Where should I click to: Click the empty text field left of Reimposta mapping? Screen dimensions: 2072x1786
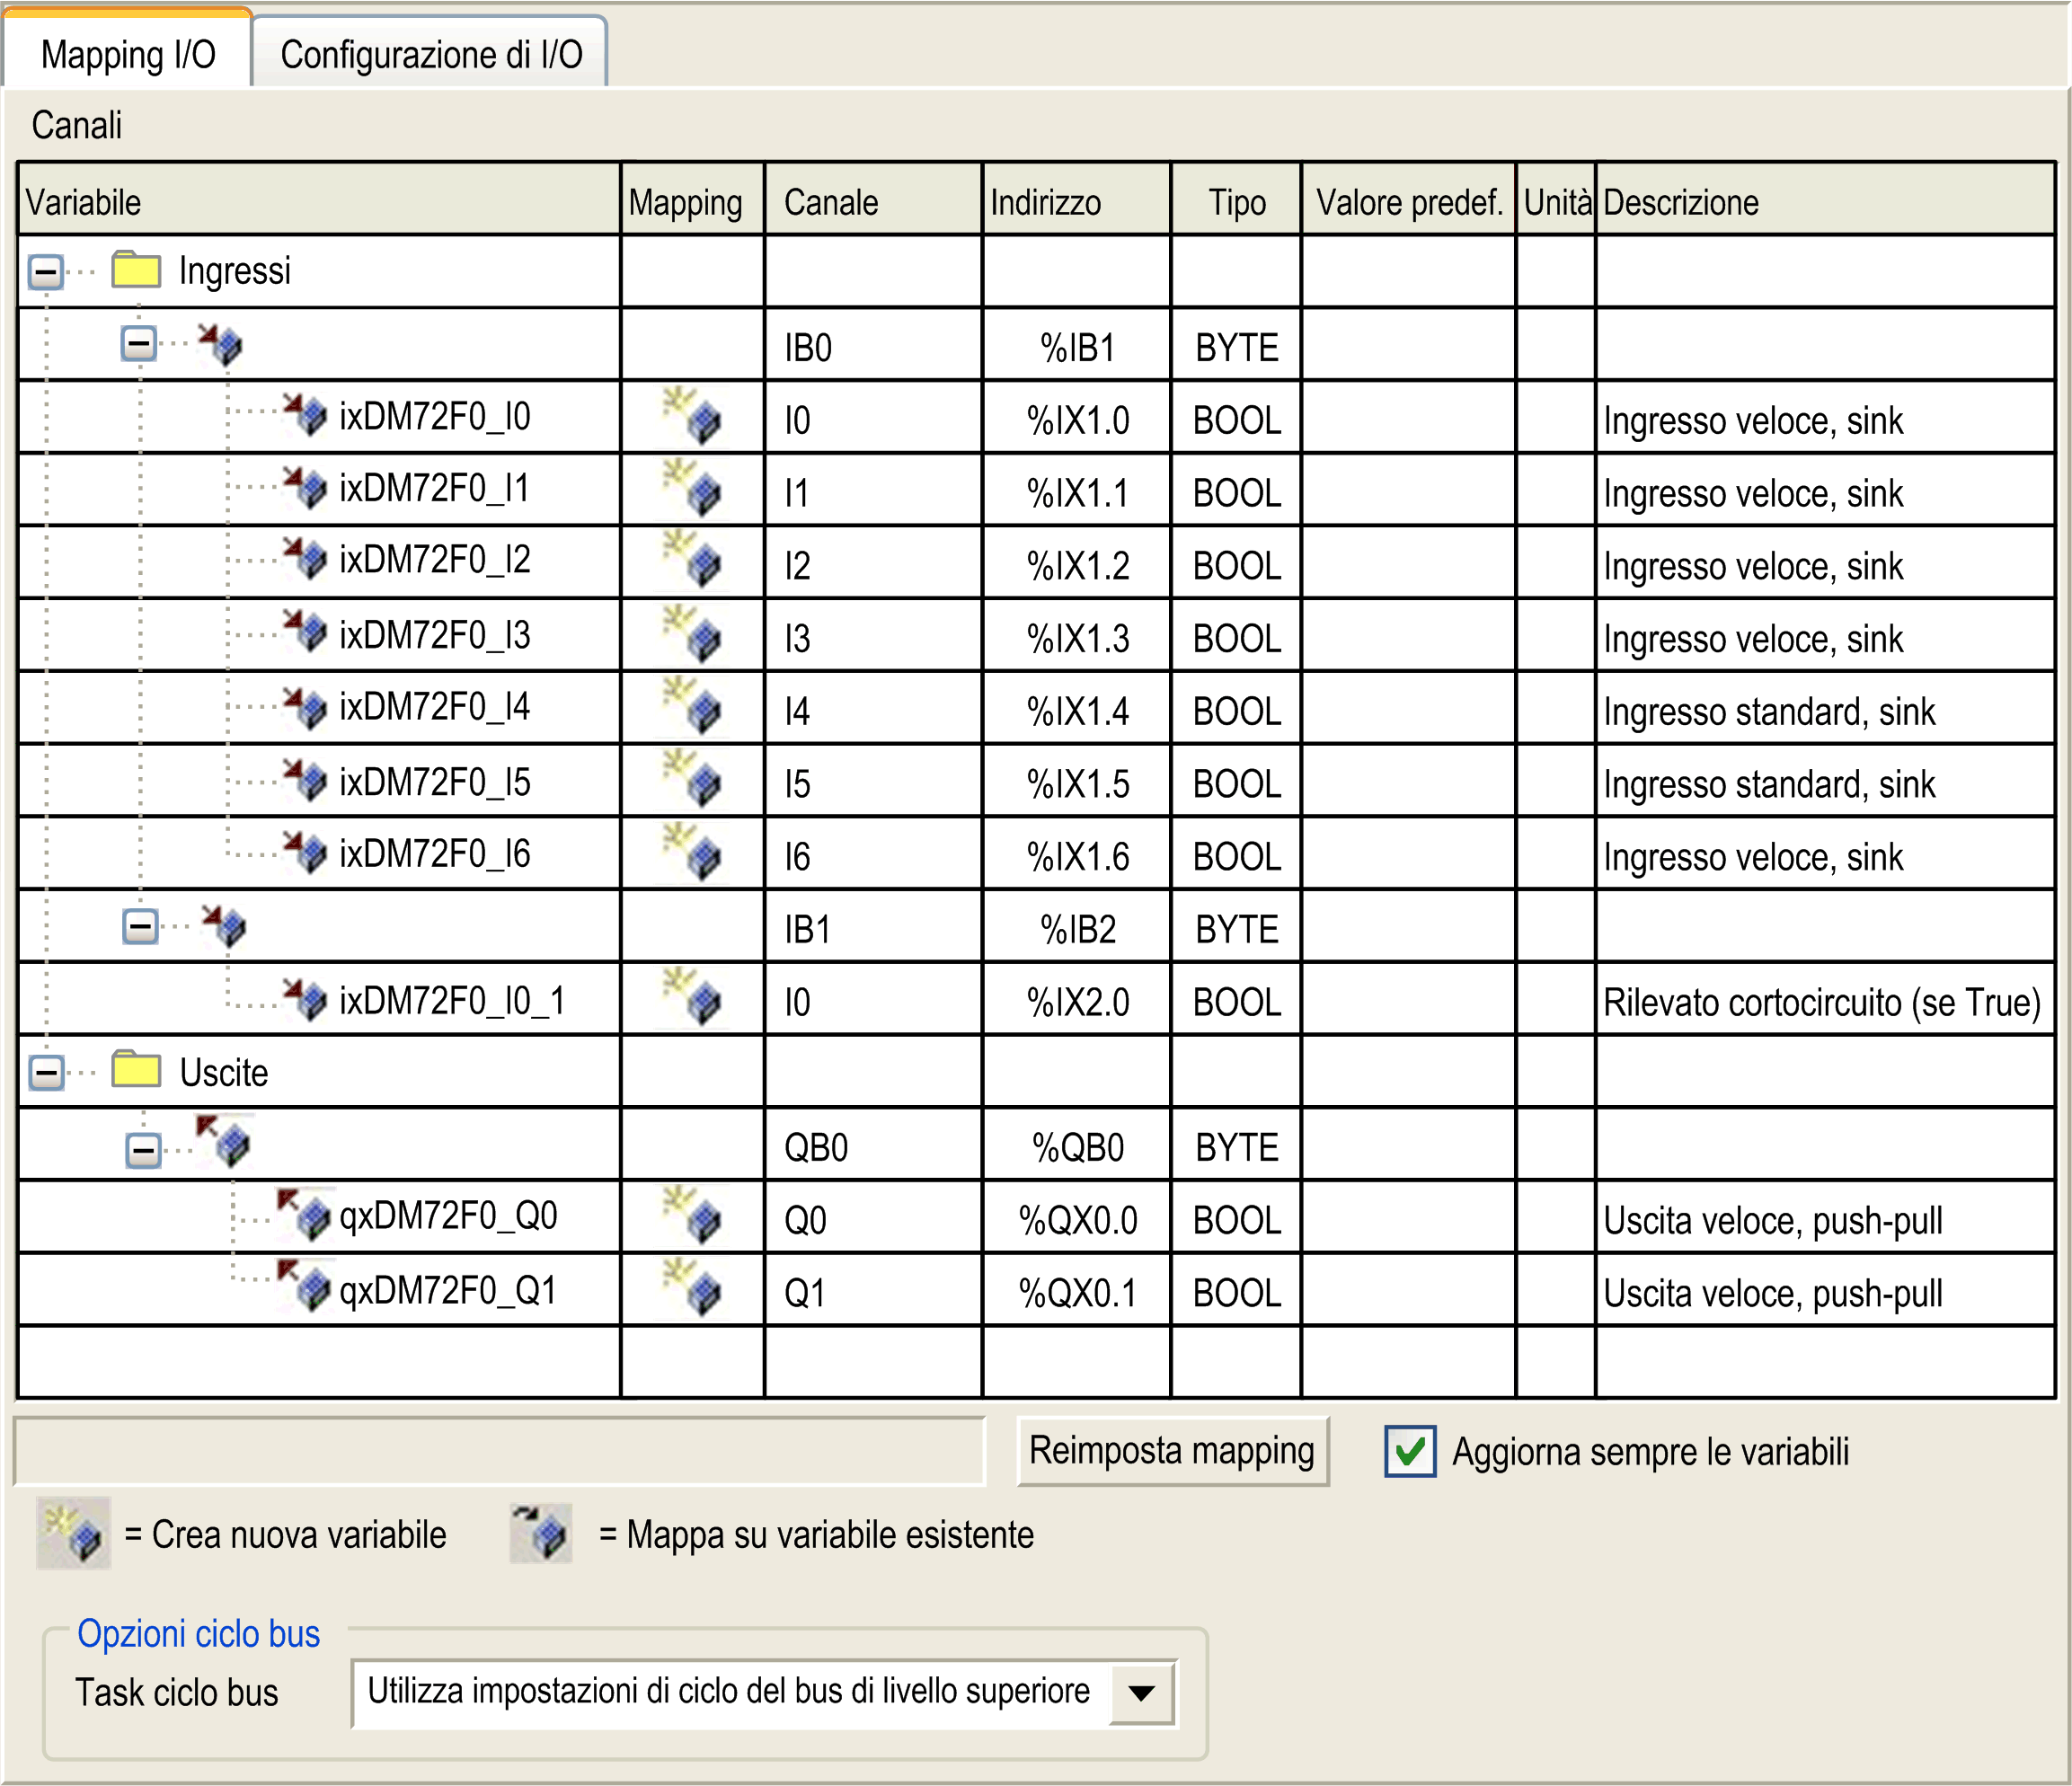tap(499, 1450)
